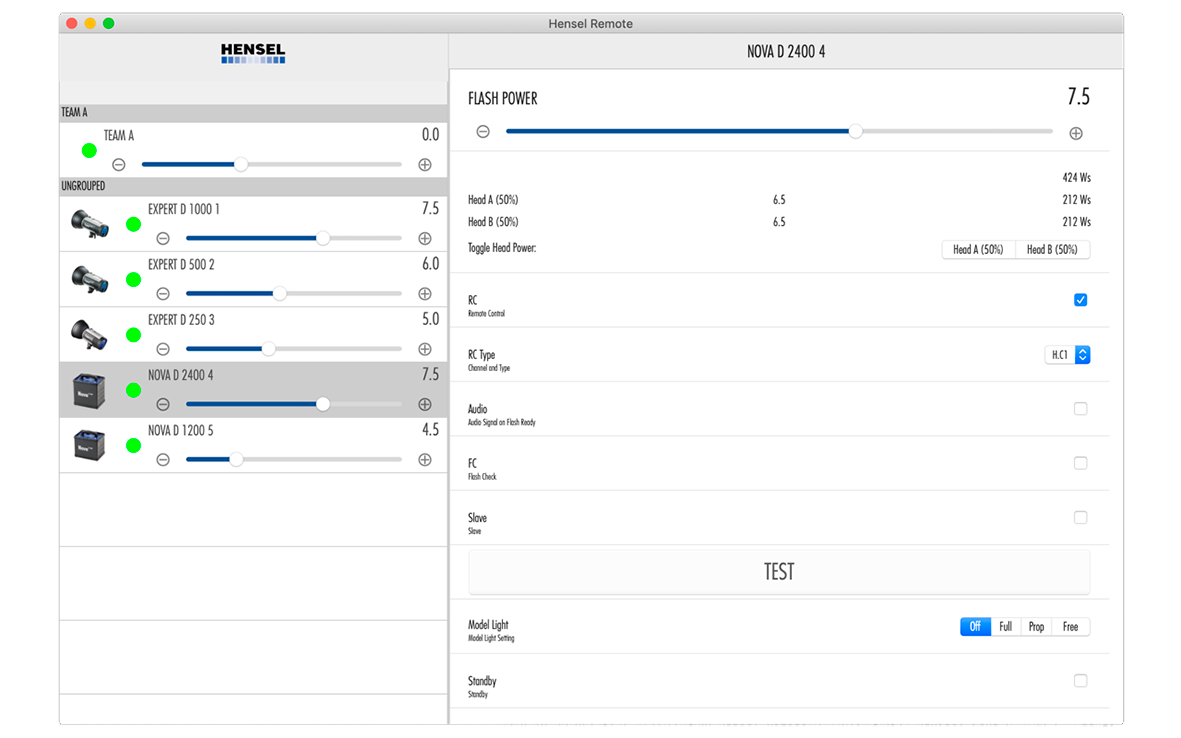Set Model Light to Full
The height and width of the screenshot is (738, 1181).
coord(1005,627)
